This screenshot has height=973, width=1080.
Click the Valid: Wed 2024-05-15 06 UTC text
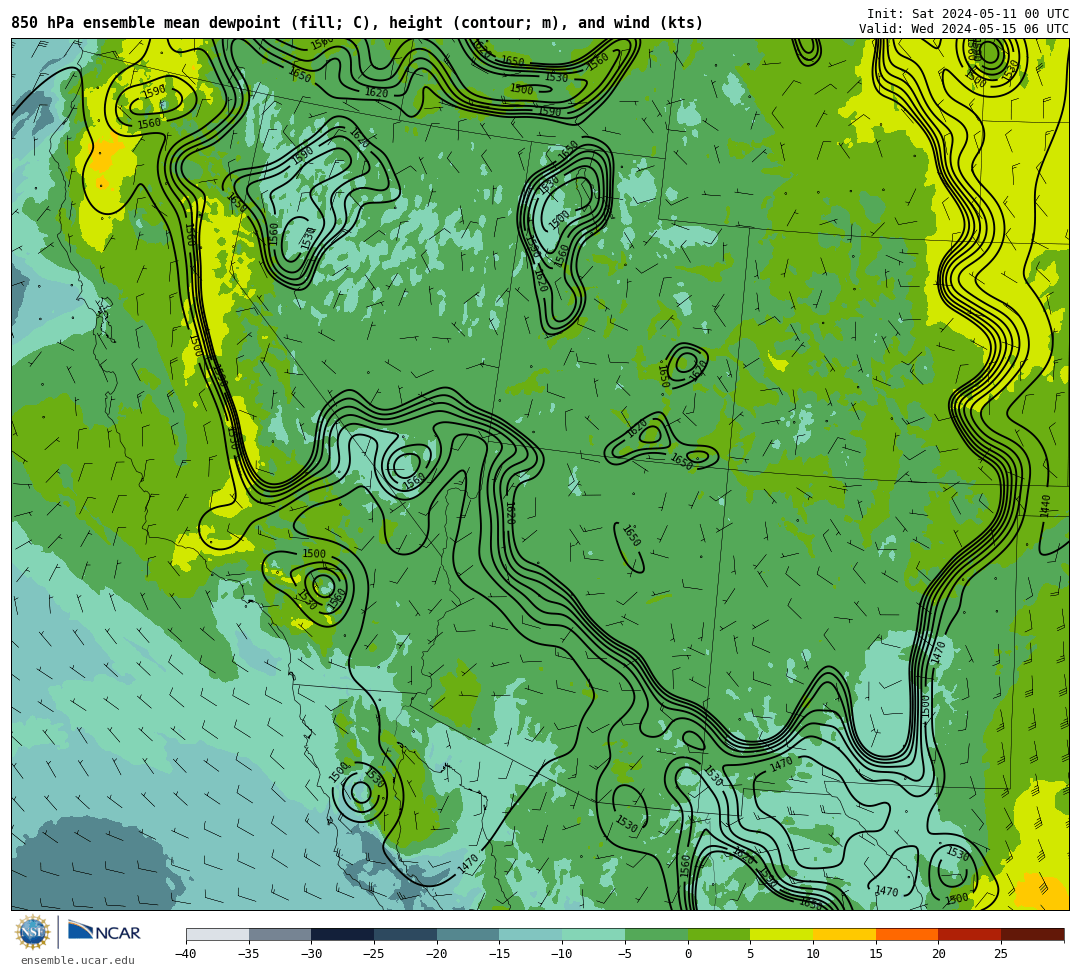(x=964, y=29)
